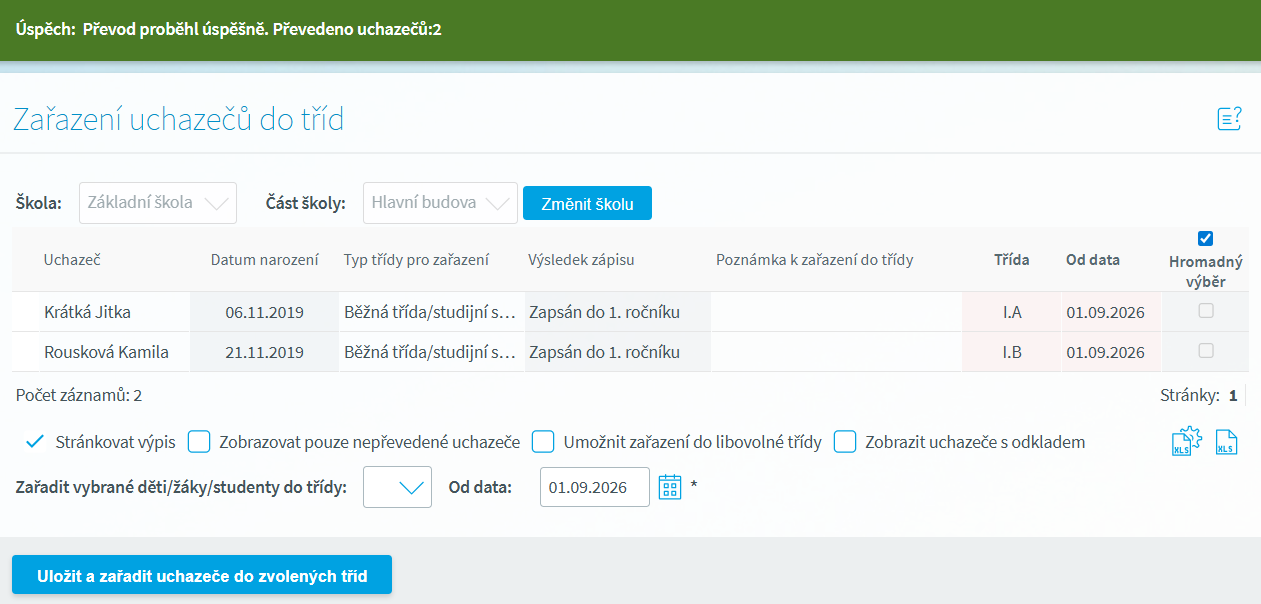Open the calendar date picker icon
This screenshot has height=604, width=1261.
point(670,487)
